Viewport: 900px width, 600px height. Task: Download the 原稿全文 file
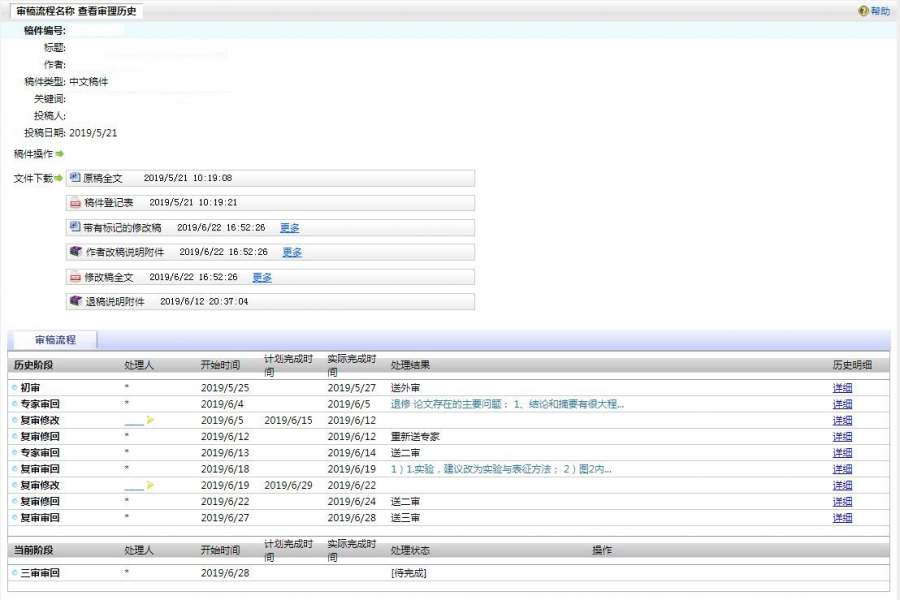coord(102,178)
